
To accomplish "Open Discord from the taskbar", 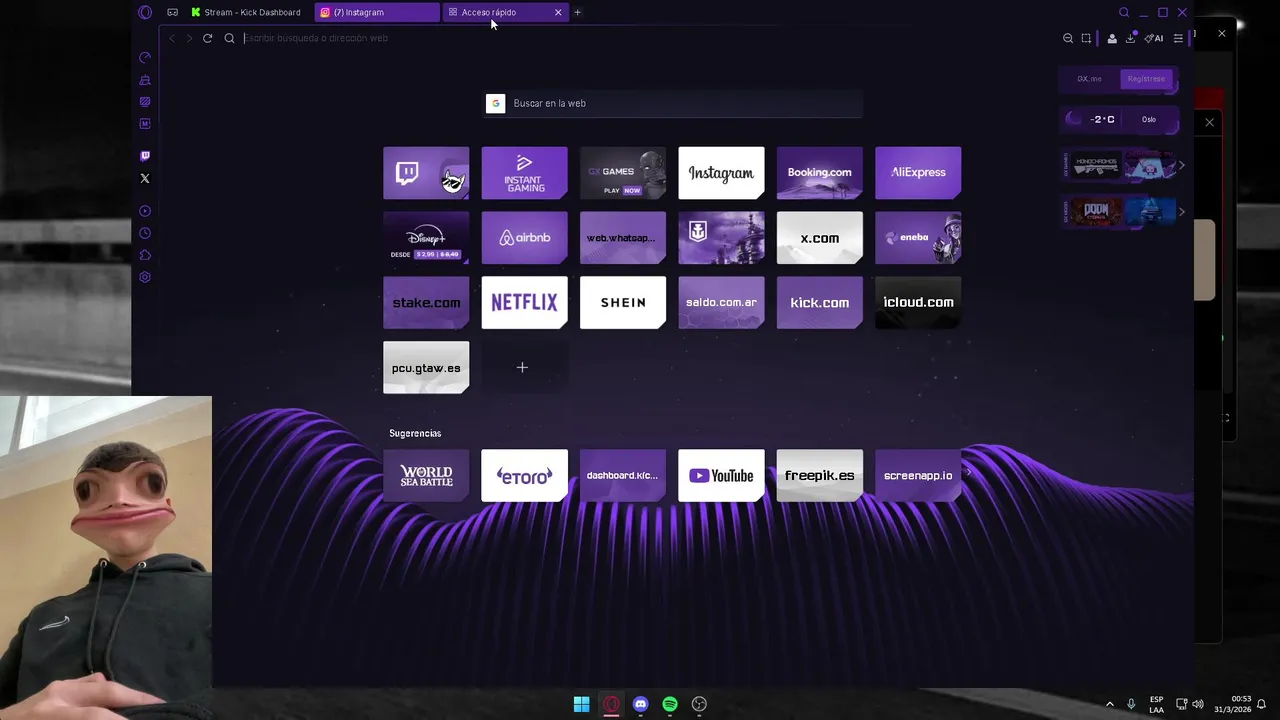I will click(641, 704).
